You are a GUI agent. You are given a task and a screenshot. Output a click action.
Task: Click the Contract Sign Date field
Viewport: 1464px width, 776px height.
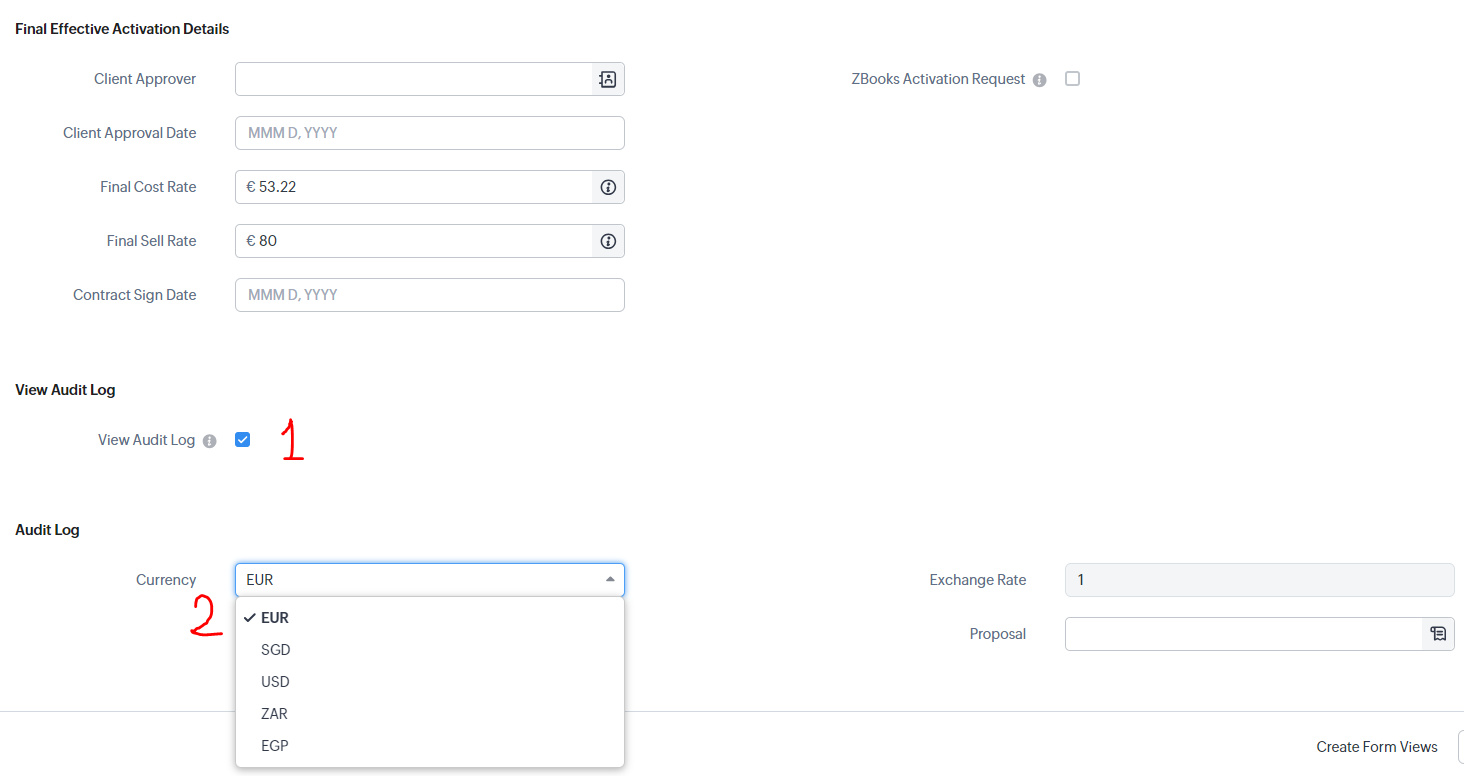tap(429, 295)
